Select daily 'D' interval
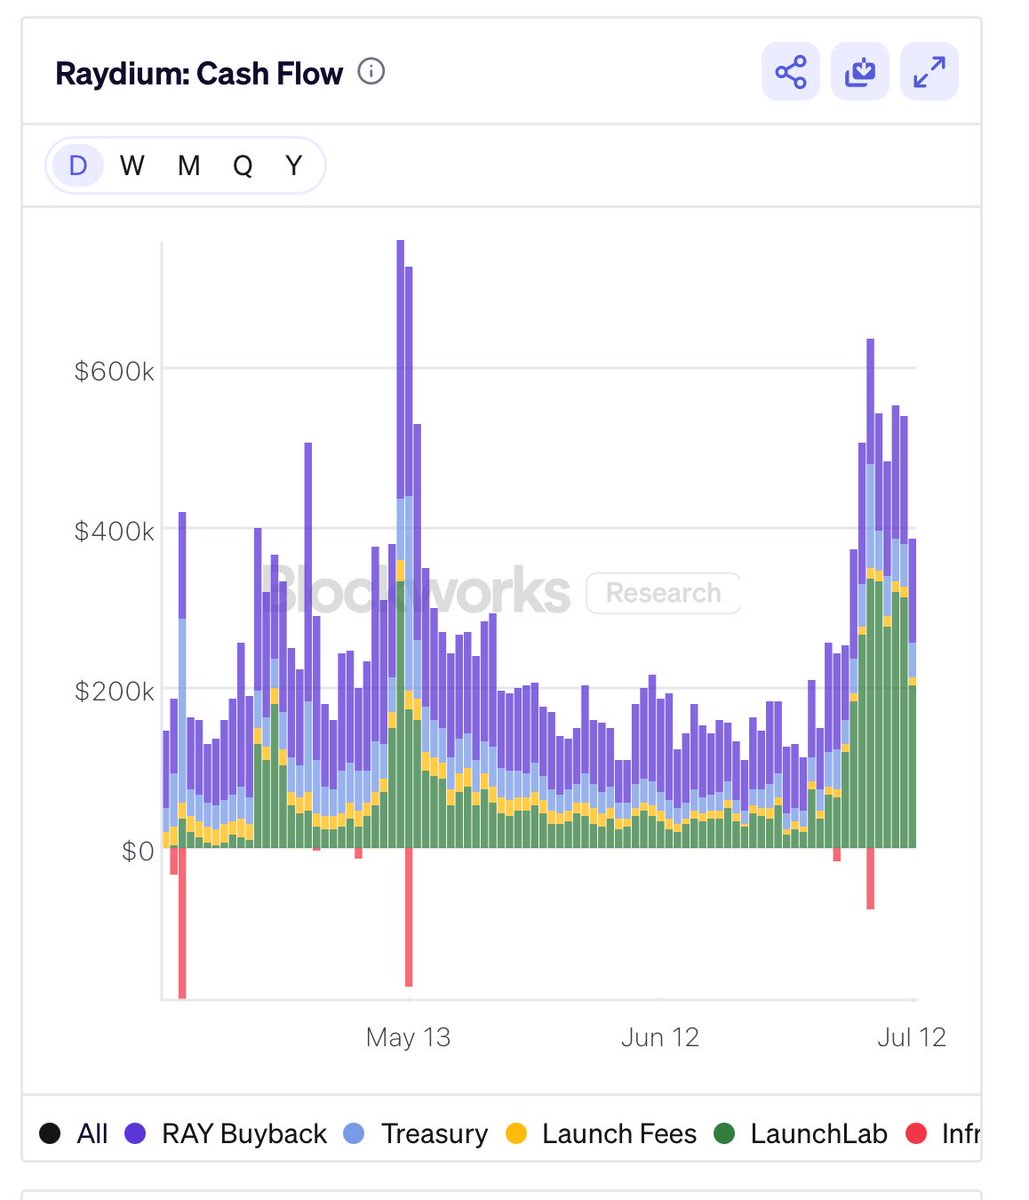The width and height of the screenshot is (1029, 1200). pos(79,165)
